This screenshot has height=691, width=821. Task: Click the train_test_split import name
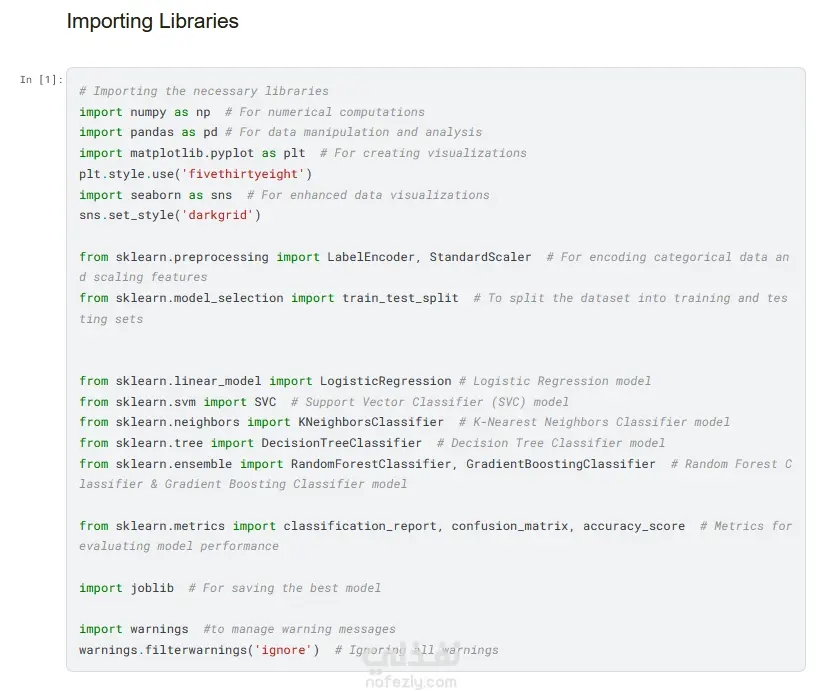[x=400, y=298]
